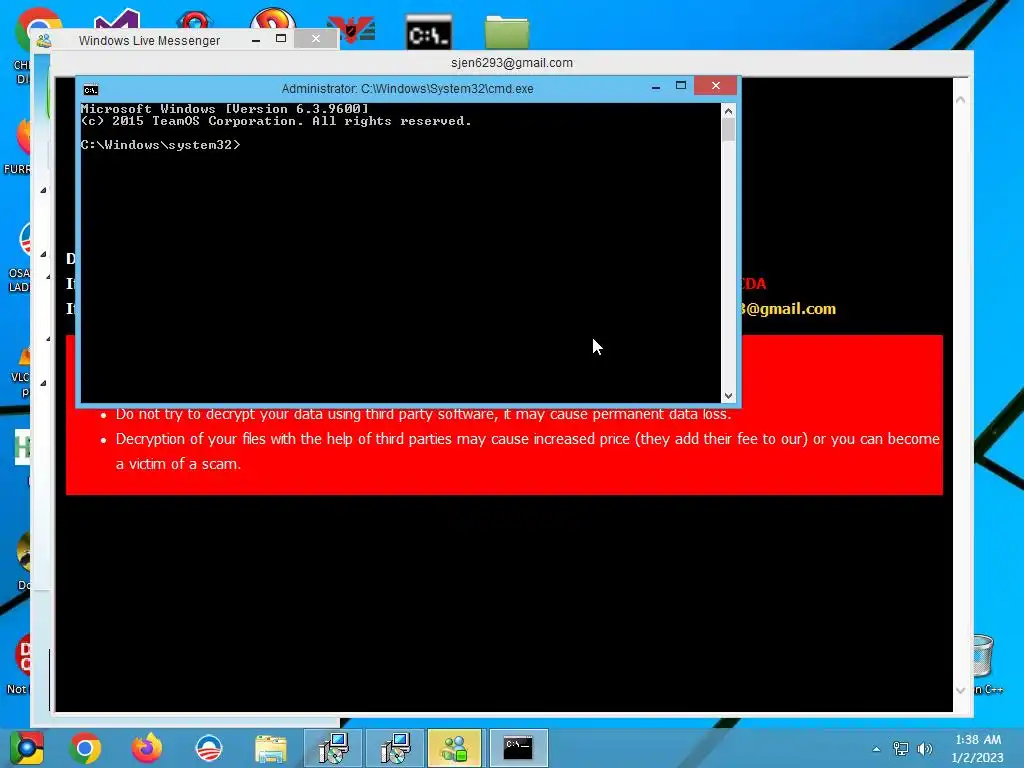Click the Windows Live Messenger title icon
Viewport: 1024px width, 768px height.
click(44, 40)
